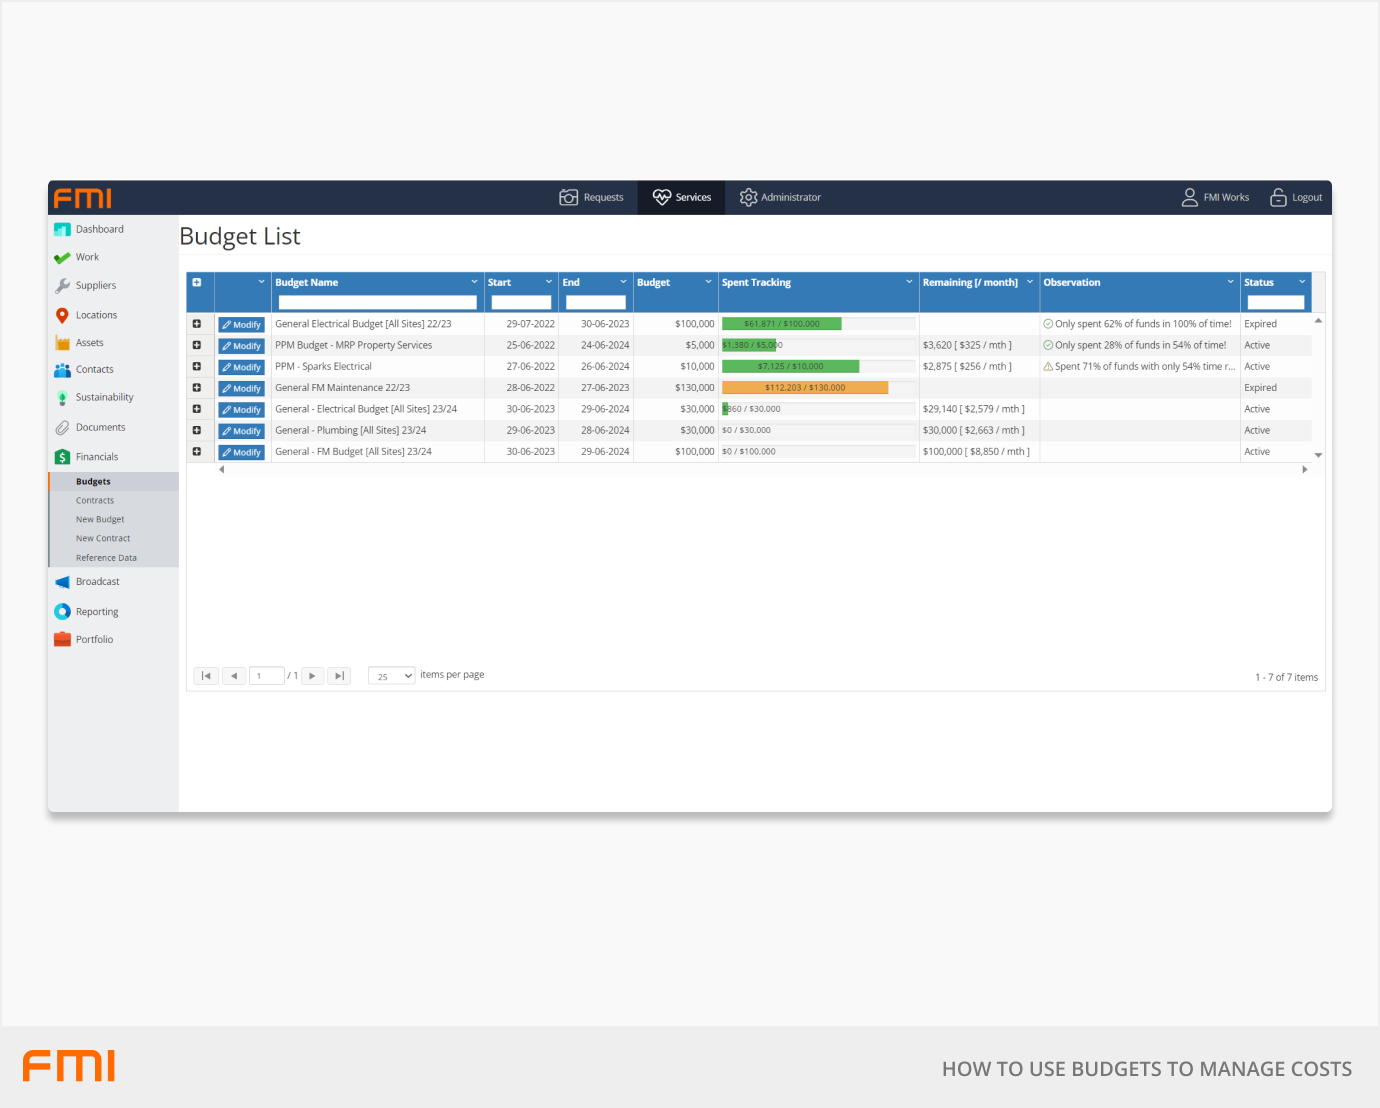
Task: Open the Budget Name column menu arrow
Action: pos(474,282)
